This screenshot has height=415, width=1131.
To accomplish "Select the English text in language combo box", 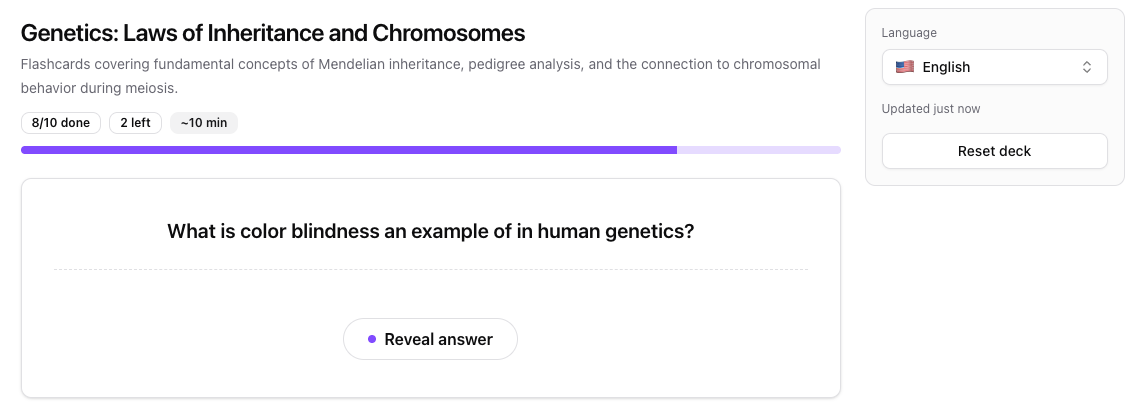I will (x=946, y=67).
